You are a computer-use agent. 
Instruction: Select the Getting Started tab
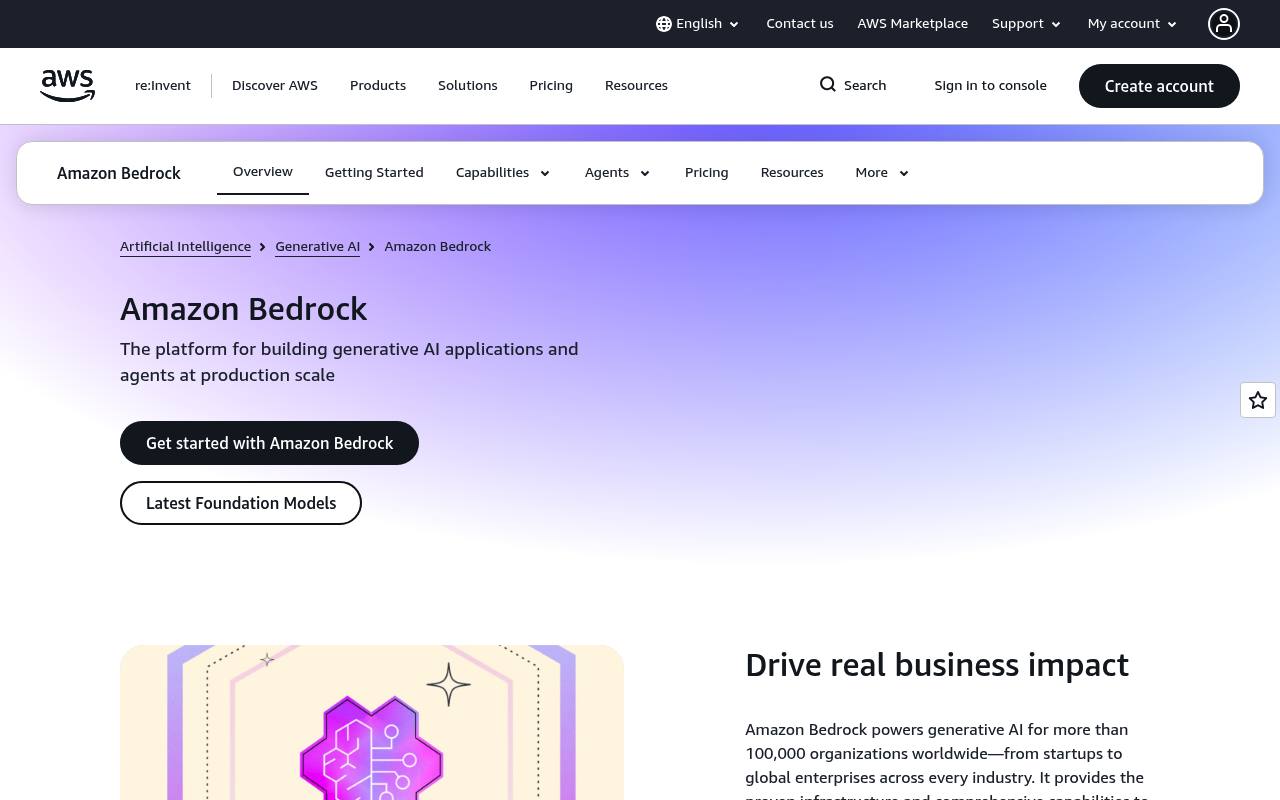coord(374,173)
